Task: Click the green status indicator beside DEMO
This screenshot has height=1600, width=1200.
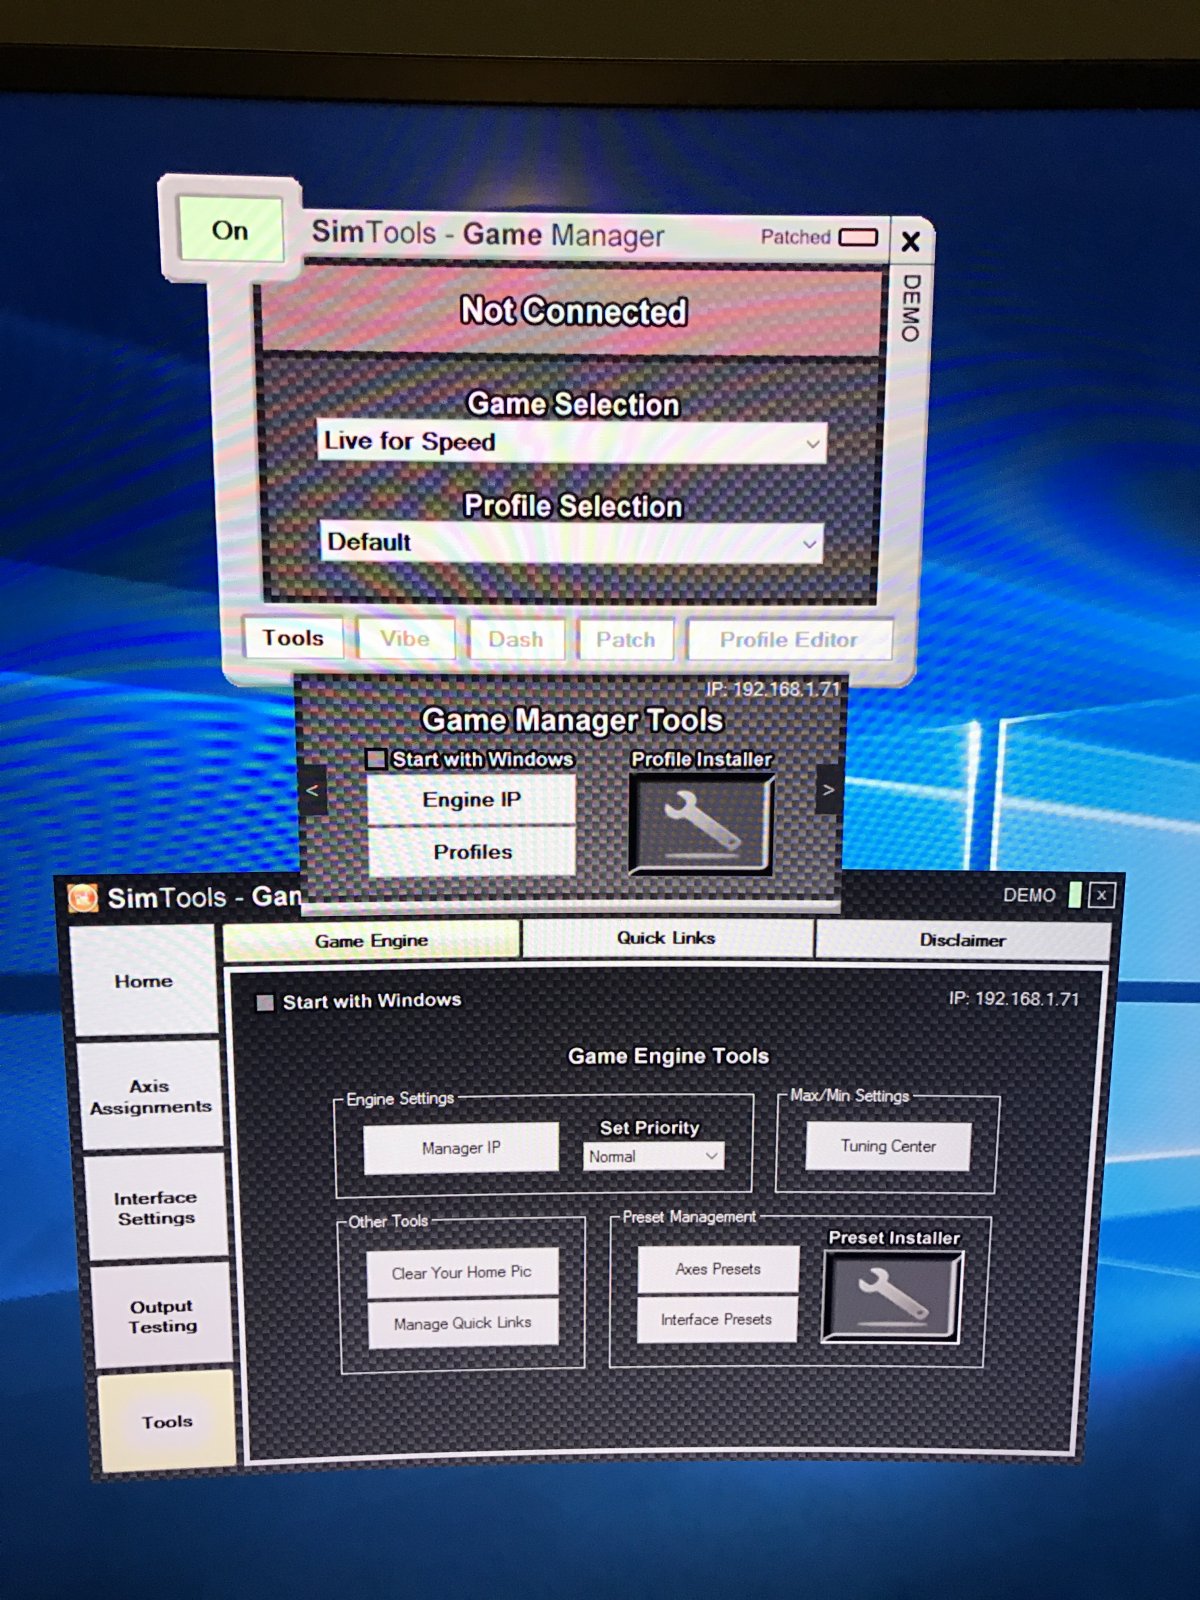Action: [x=1075, y=894]
